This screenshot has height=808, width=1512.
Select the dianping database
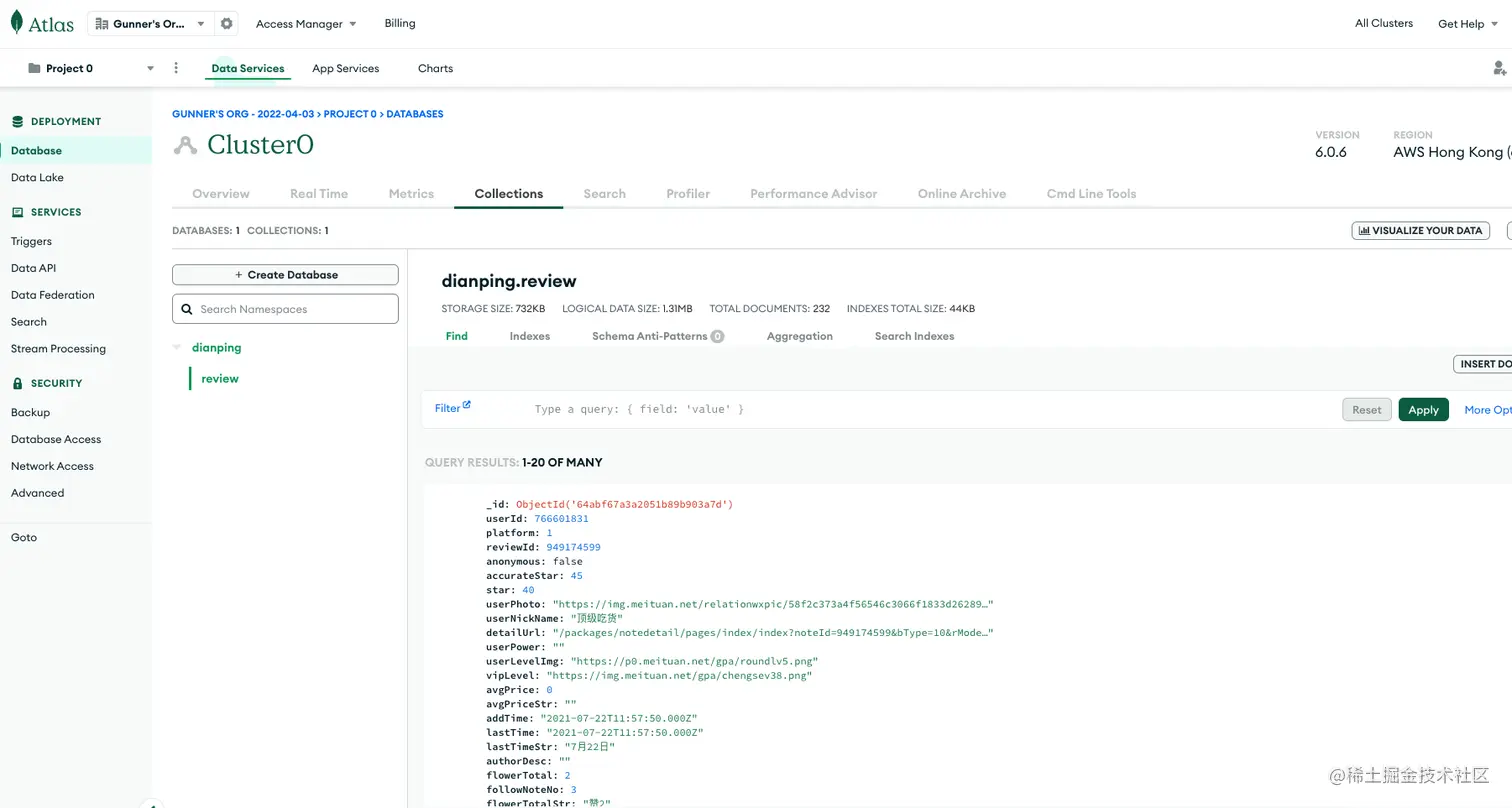(x=216, y=347)
